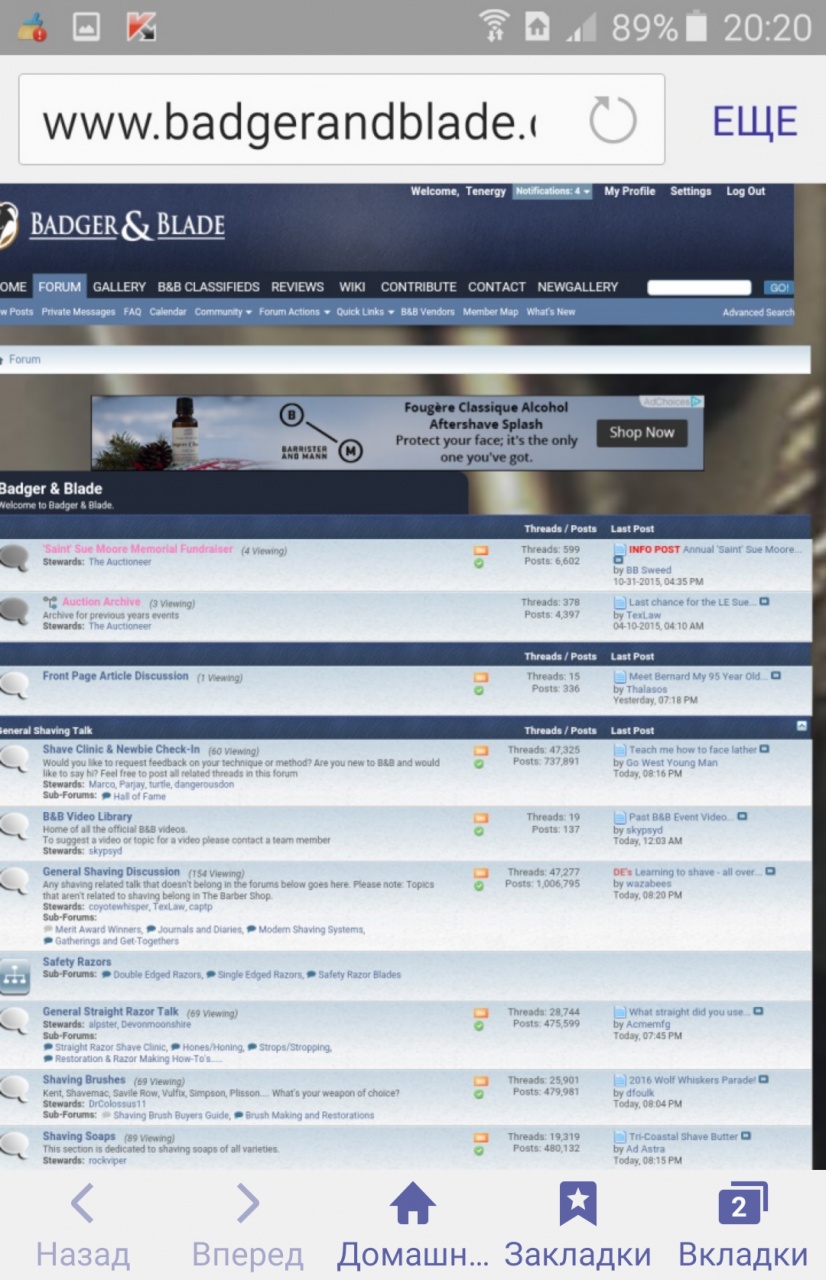Click the Safety Razors category icon

click(14, 976)
